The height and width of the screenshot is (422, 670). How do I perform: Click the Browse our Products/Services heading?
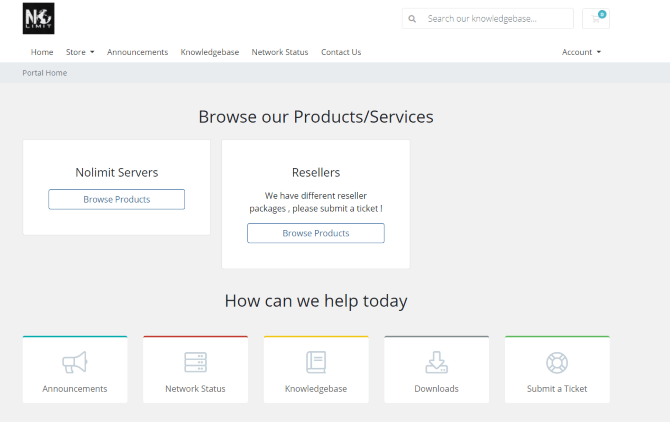316,117
